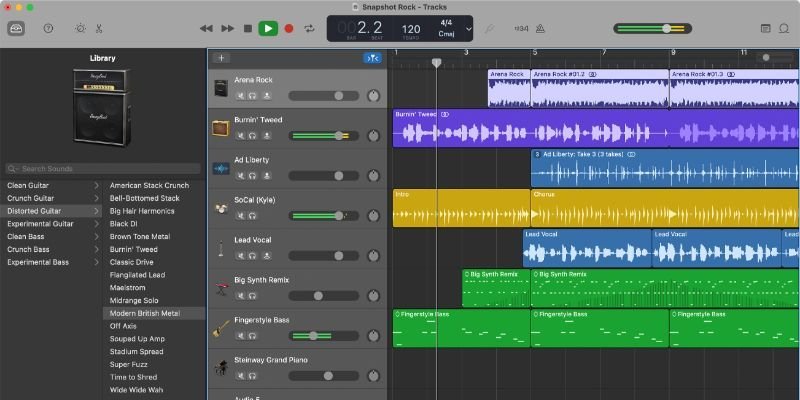Mute the SoCal (Kyle) track
This screenshot has height=400, width=800.
pyautogui.click(x=240, y=216)
